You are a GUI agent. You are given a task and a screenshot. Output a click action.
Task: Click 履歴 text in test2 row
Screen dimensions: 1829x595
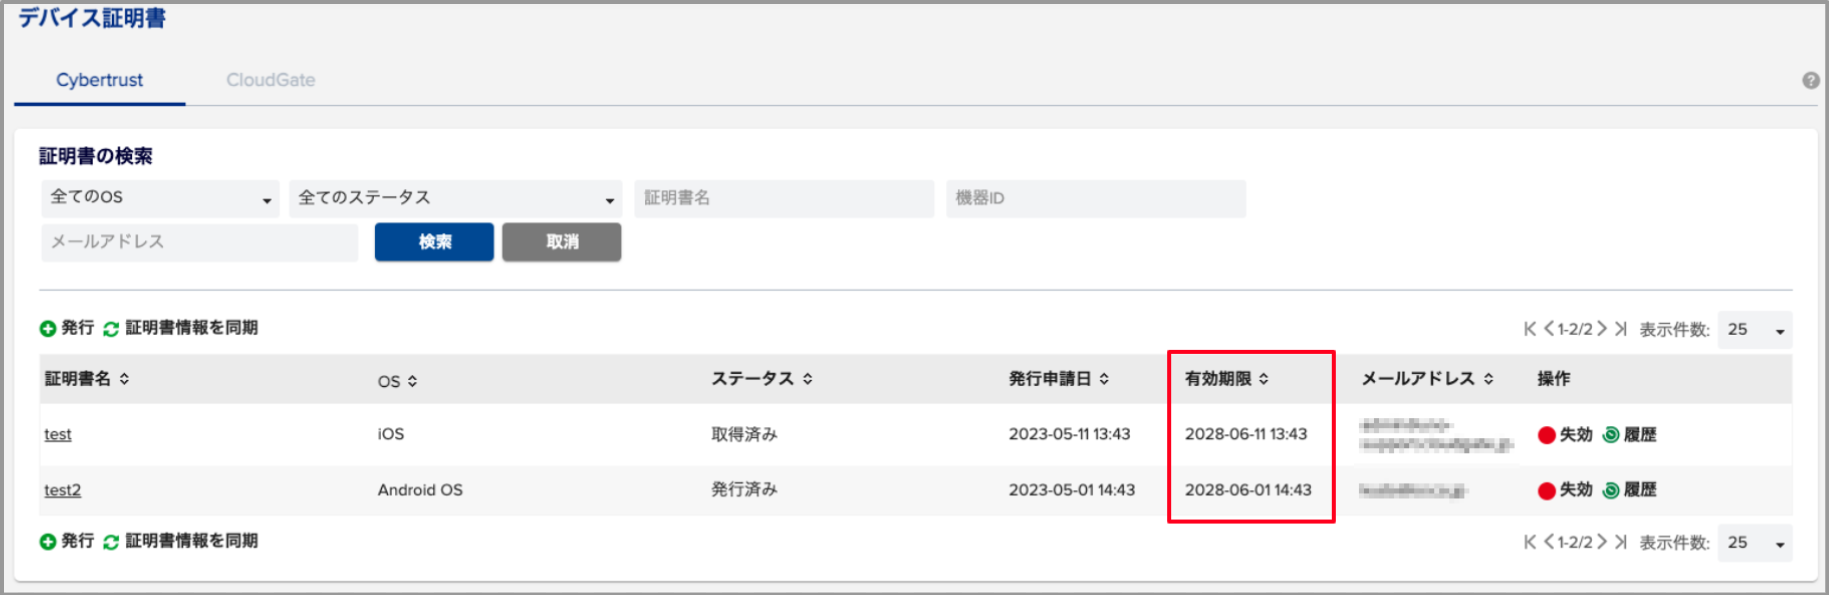tap(1640, 490)
